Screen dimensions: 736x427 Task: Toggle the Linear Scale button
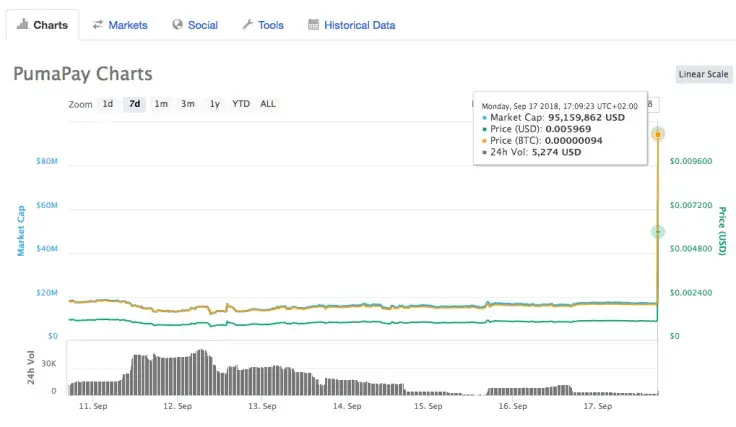[x=703, y=74]
